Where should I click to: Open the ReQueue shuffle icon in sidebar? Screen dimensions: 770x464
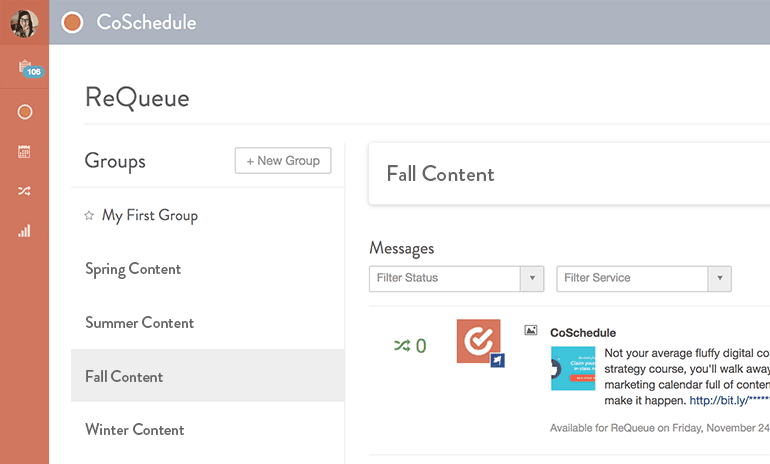click(x=24, y=191)
